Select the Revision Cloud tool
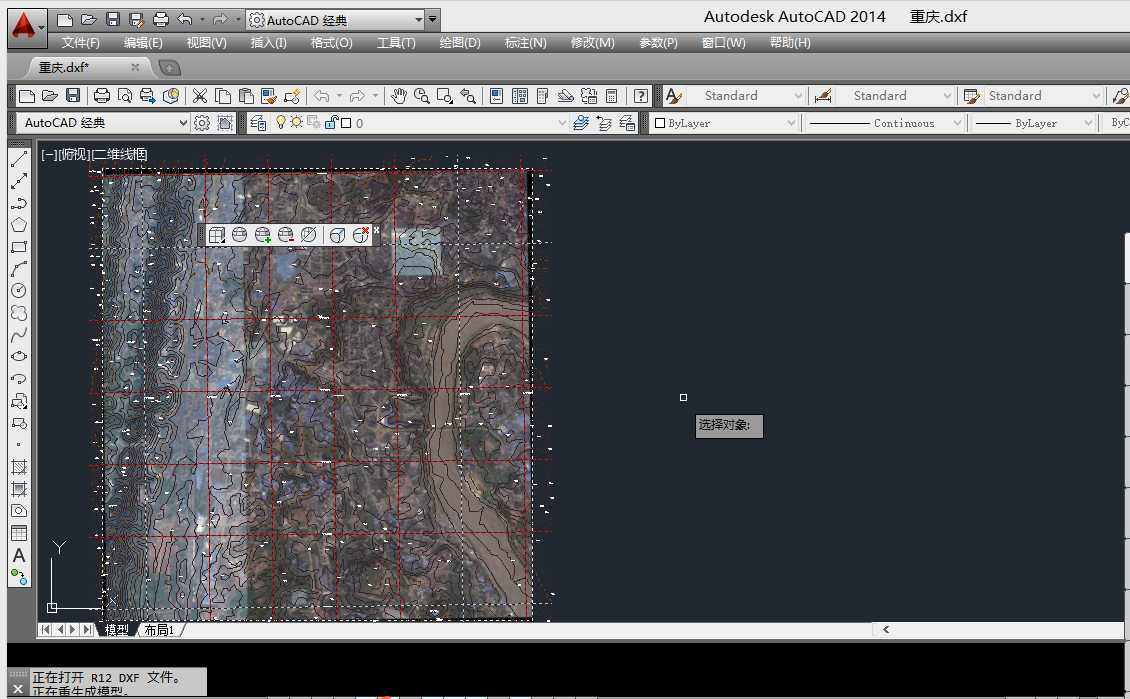Screen dimensions: 1130x699 pyautogui.click(x=19, y=313)
